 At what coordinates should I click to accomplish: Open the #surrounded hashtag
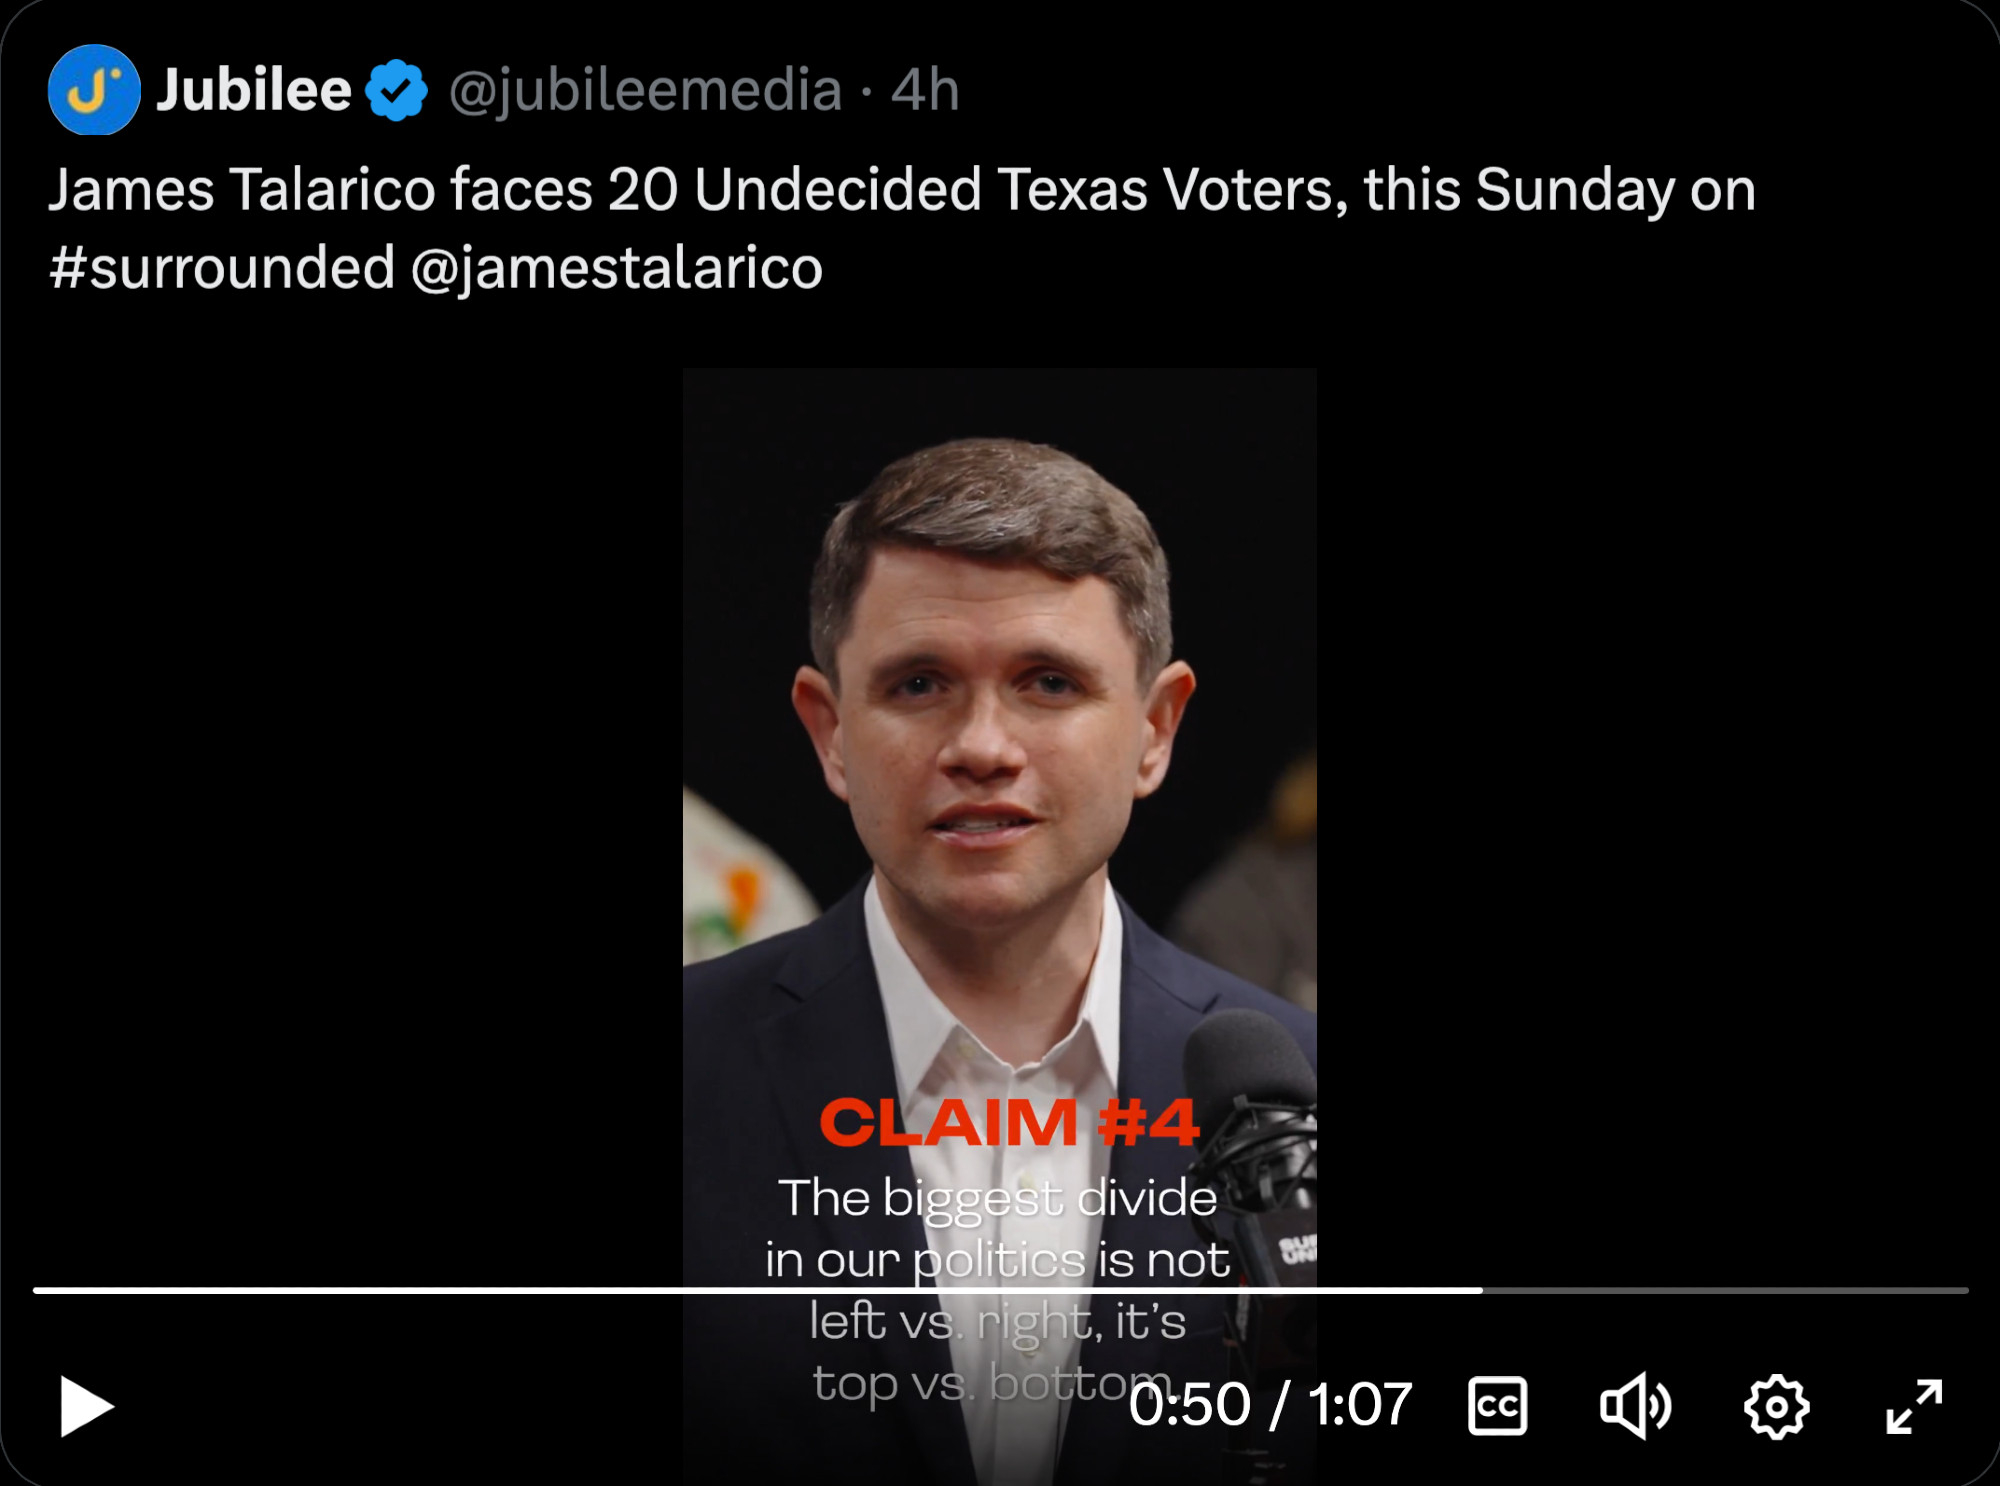point(222,268)
